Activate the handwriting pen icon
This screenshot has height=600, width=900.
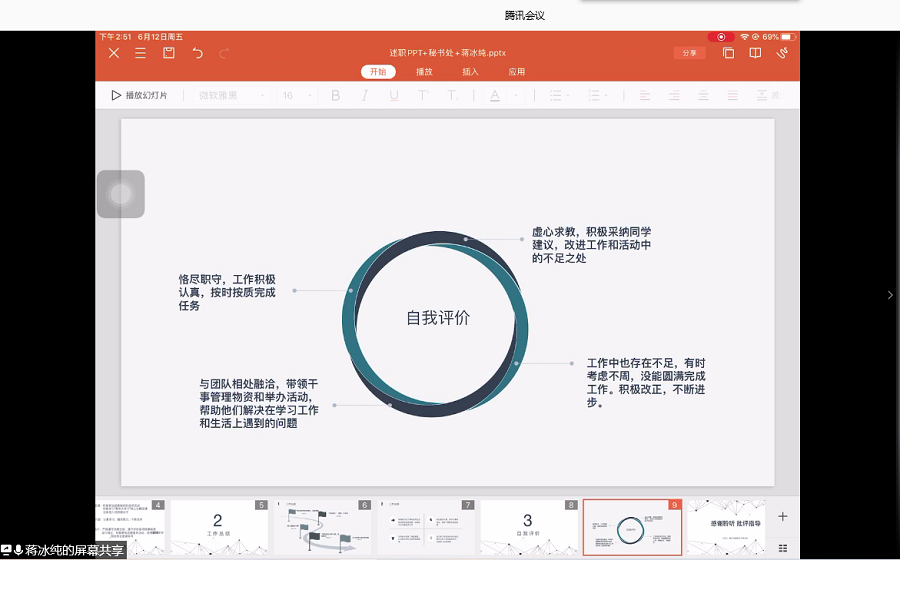pos(782,53)
